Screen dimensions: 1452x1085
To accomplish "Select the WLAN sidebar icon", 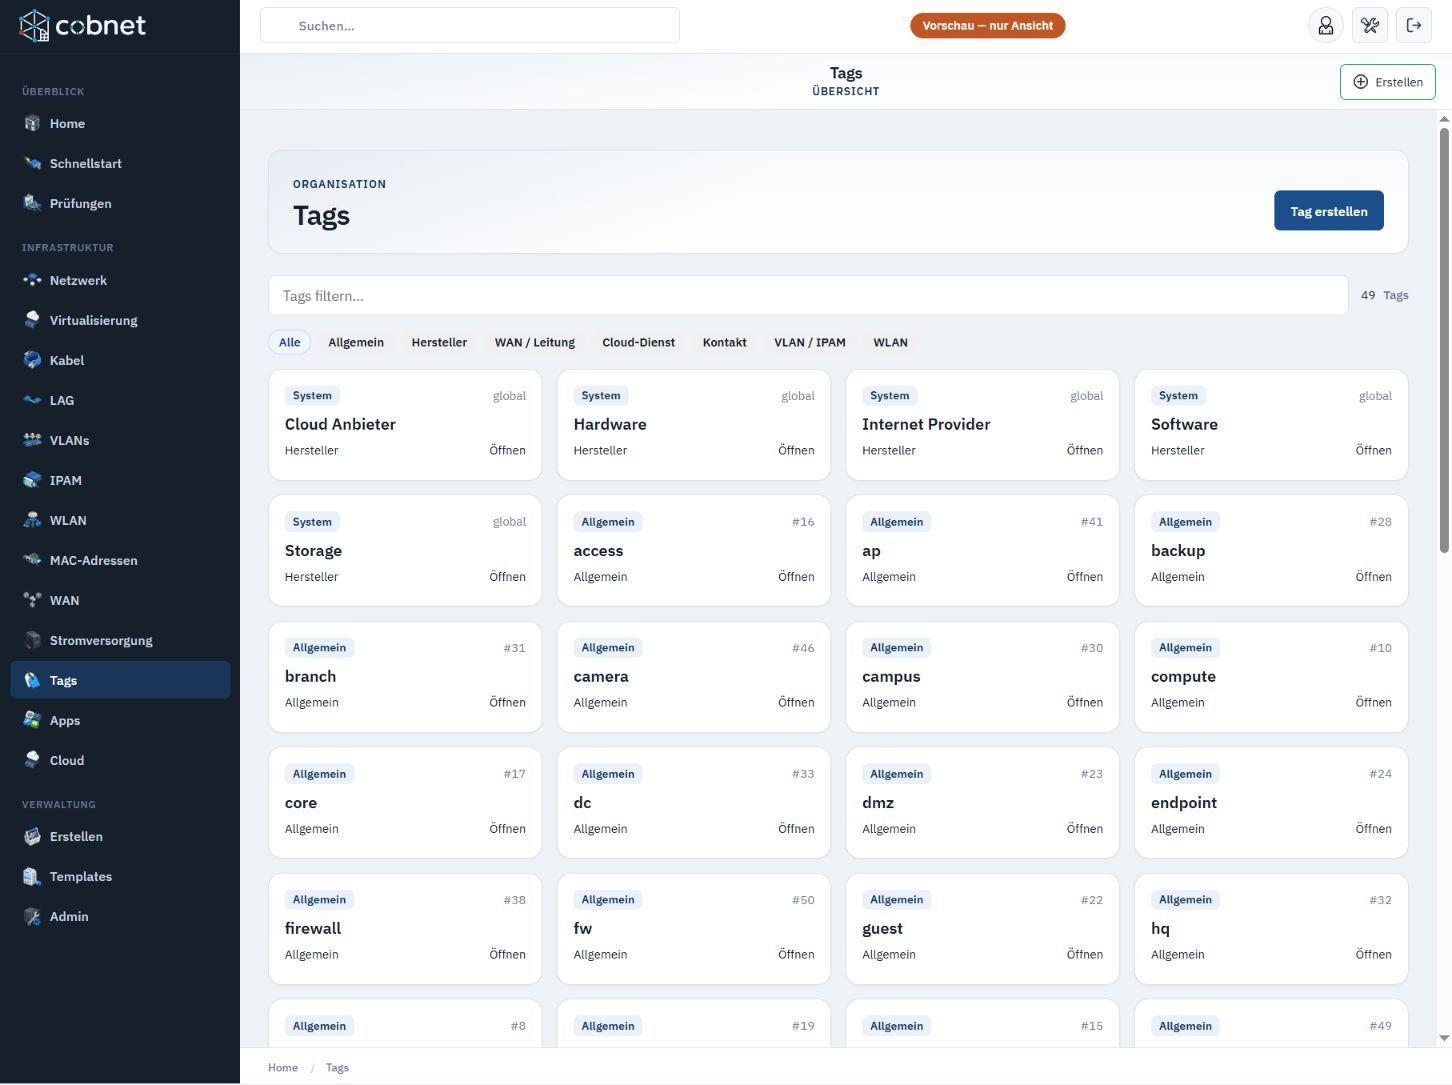I will click(x=32, y=521).
